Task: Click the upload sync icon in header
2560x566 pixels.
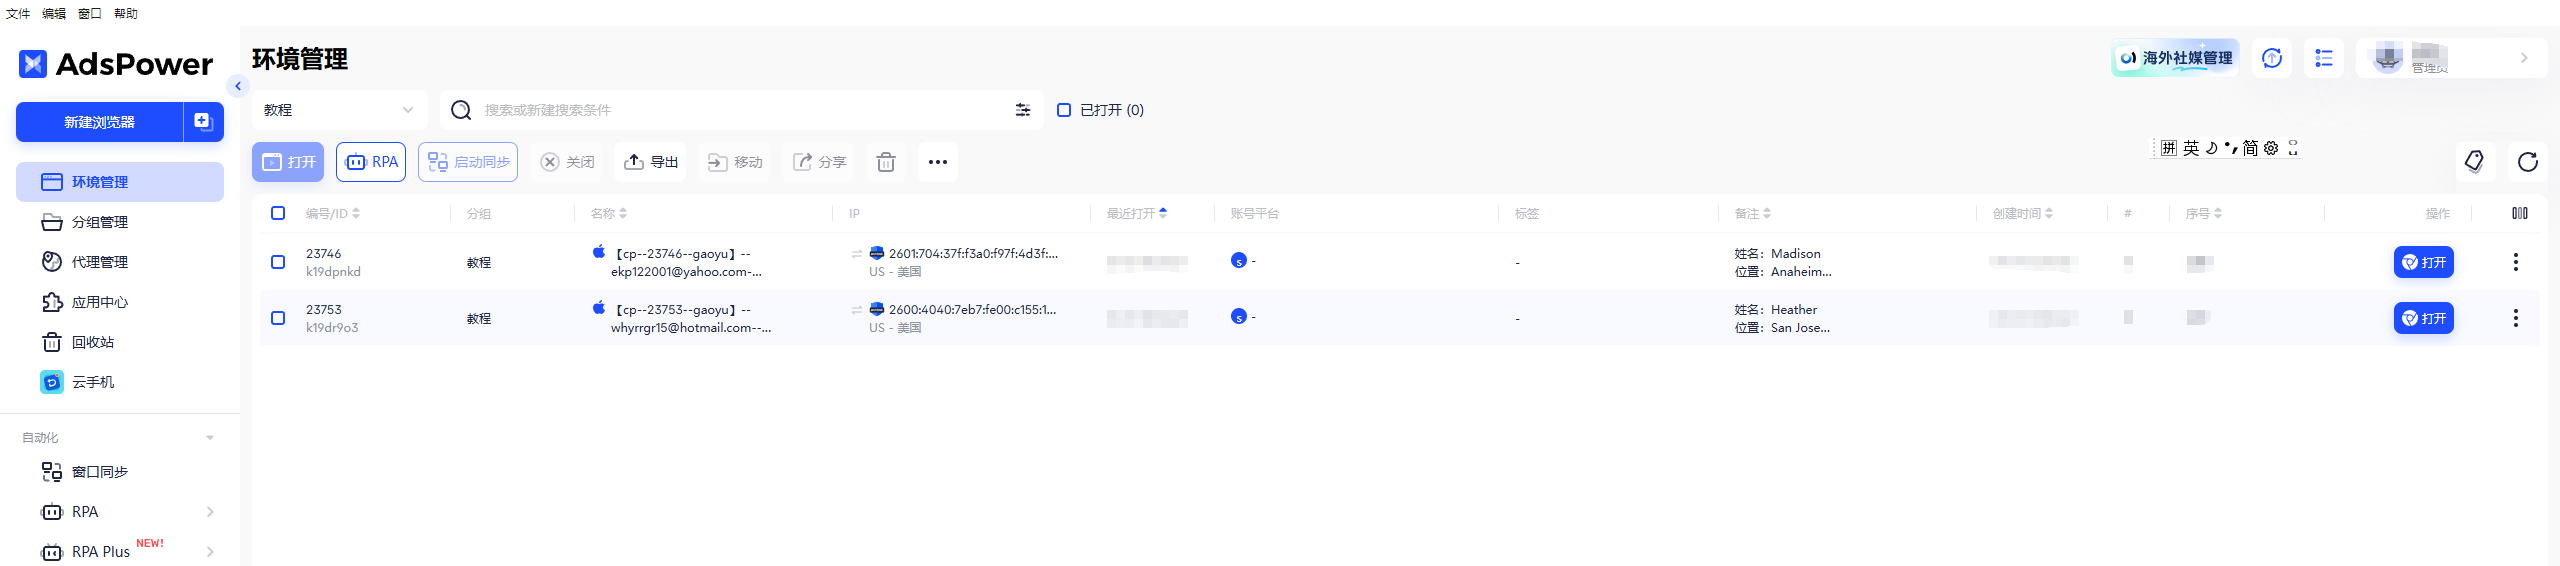Action: (x=2271, y=58)
